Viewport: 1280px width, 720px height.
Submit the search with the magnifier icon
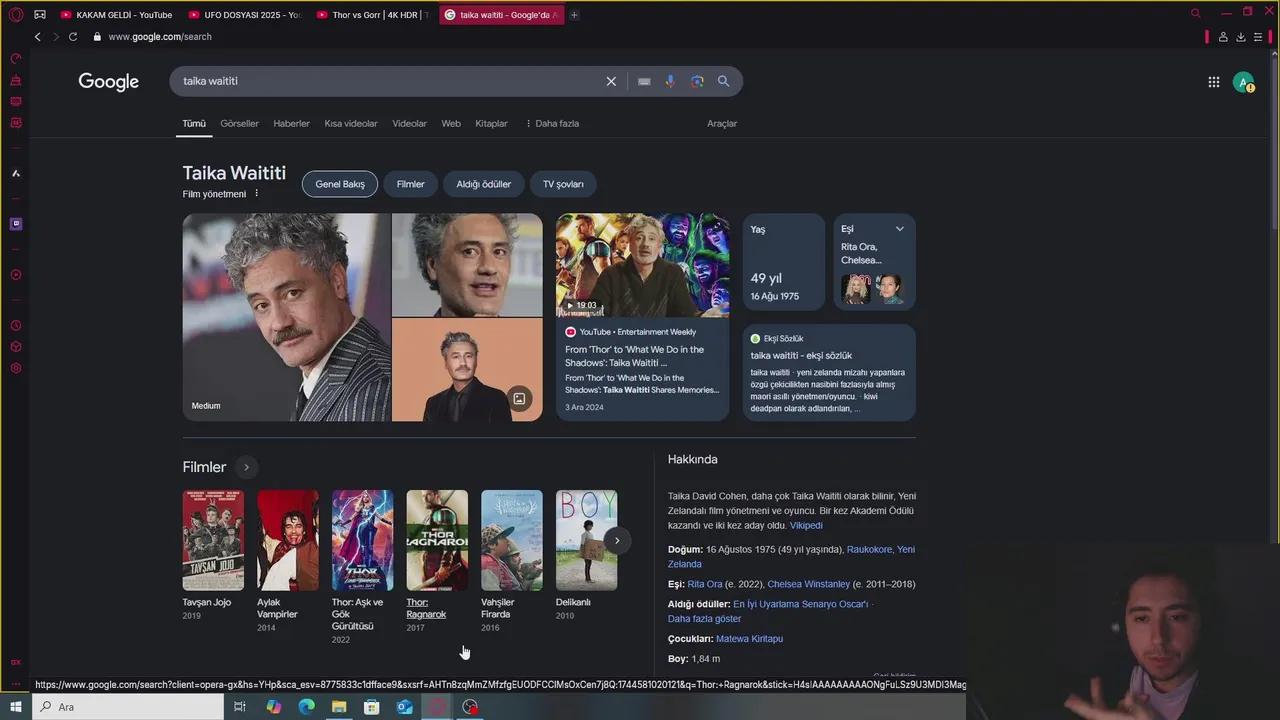tap(723, 81)
